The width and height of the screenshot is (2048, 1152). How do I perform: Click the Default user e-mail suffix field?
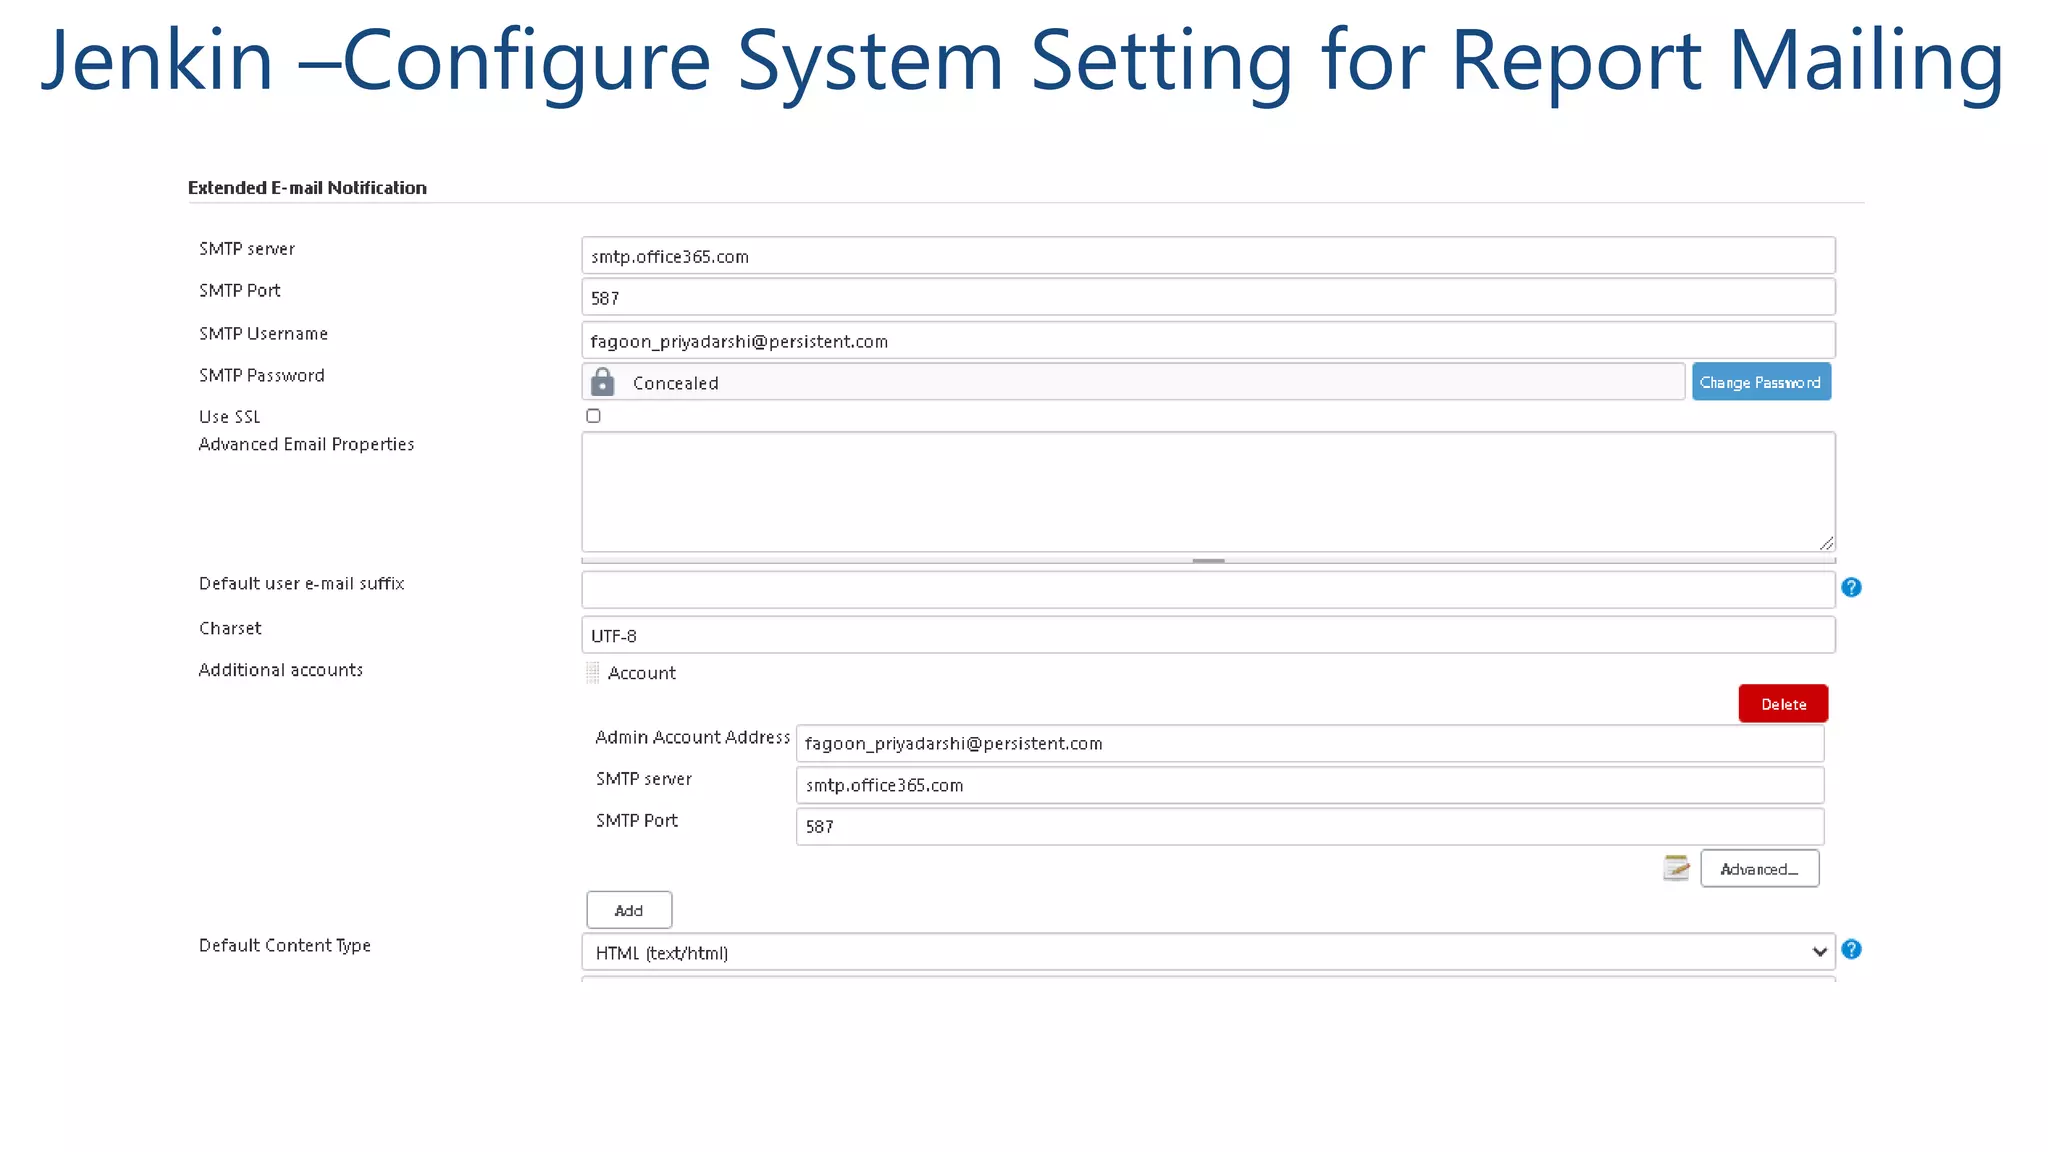[1208, 589]
